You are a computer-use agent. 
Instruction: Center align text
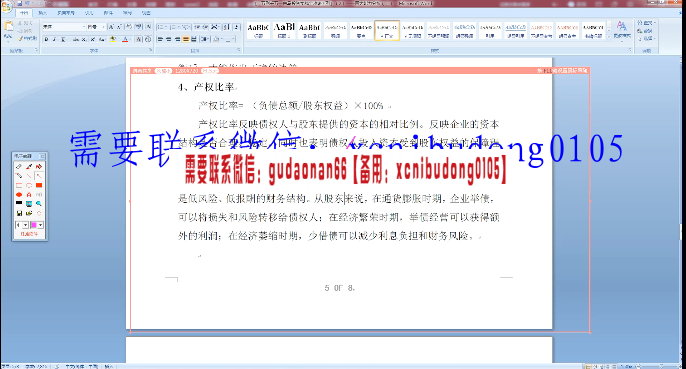pos(168,39)
